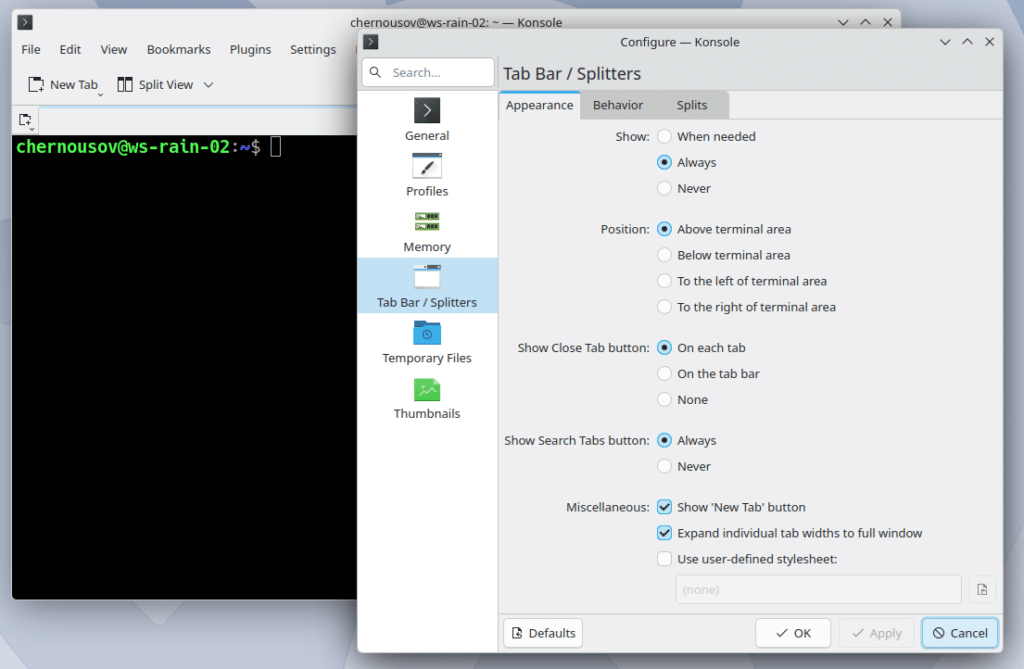Select the Tab Bar / Splitters page icon
1024x669 pixels.
point(427,278)
